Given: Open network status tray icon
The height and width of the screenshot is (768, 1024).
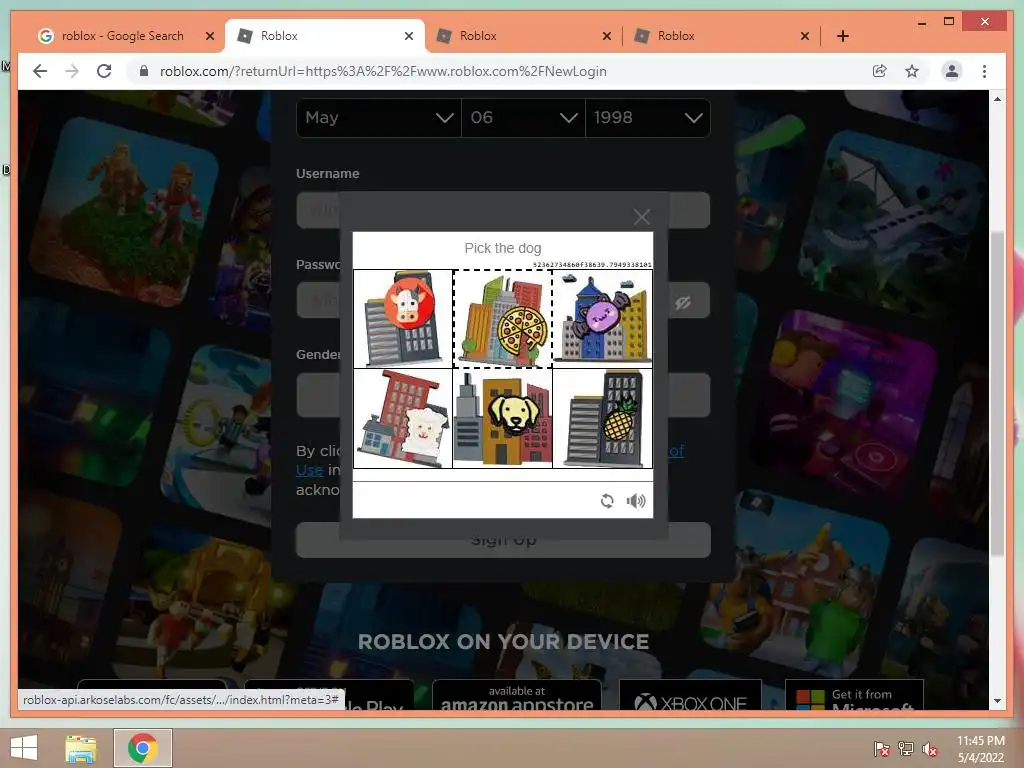Looking at the screenshot, I should click(906, 748).
